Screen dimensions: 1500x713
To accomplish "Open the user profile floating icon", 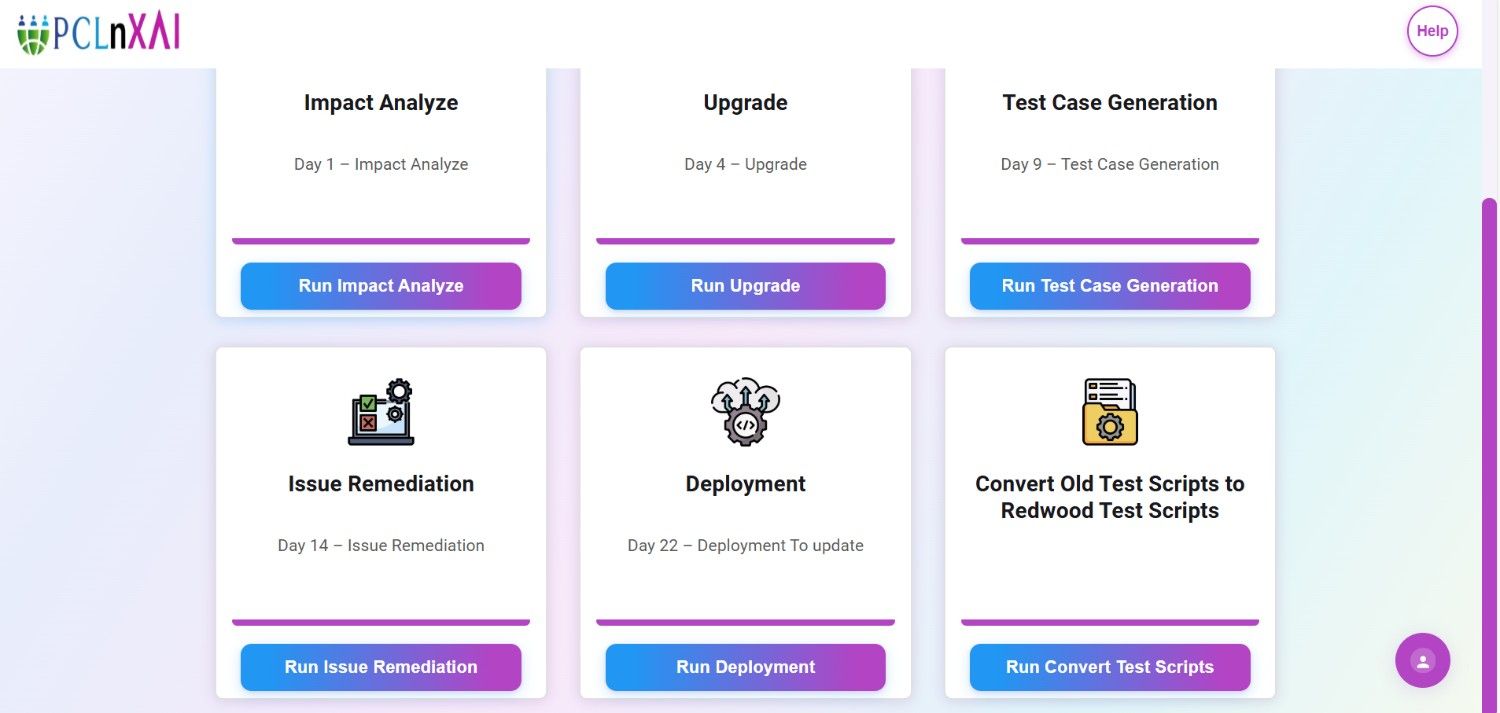I will pyautogui.click(x=1422, y=660).
